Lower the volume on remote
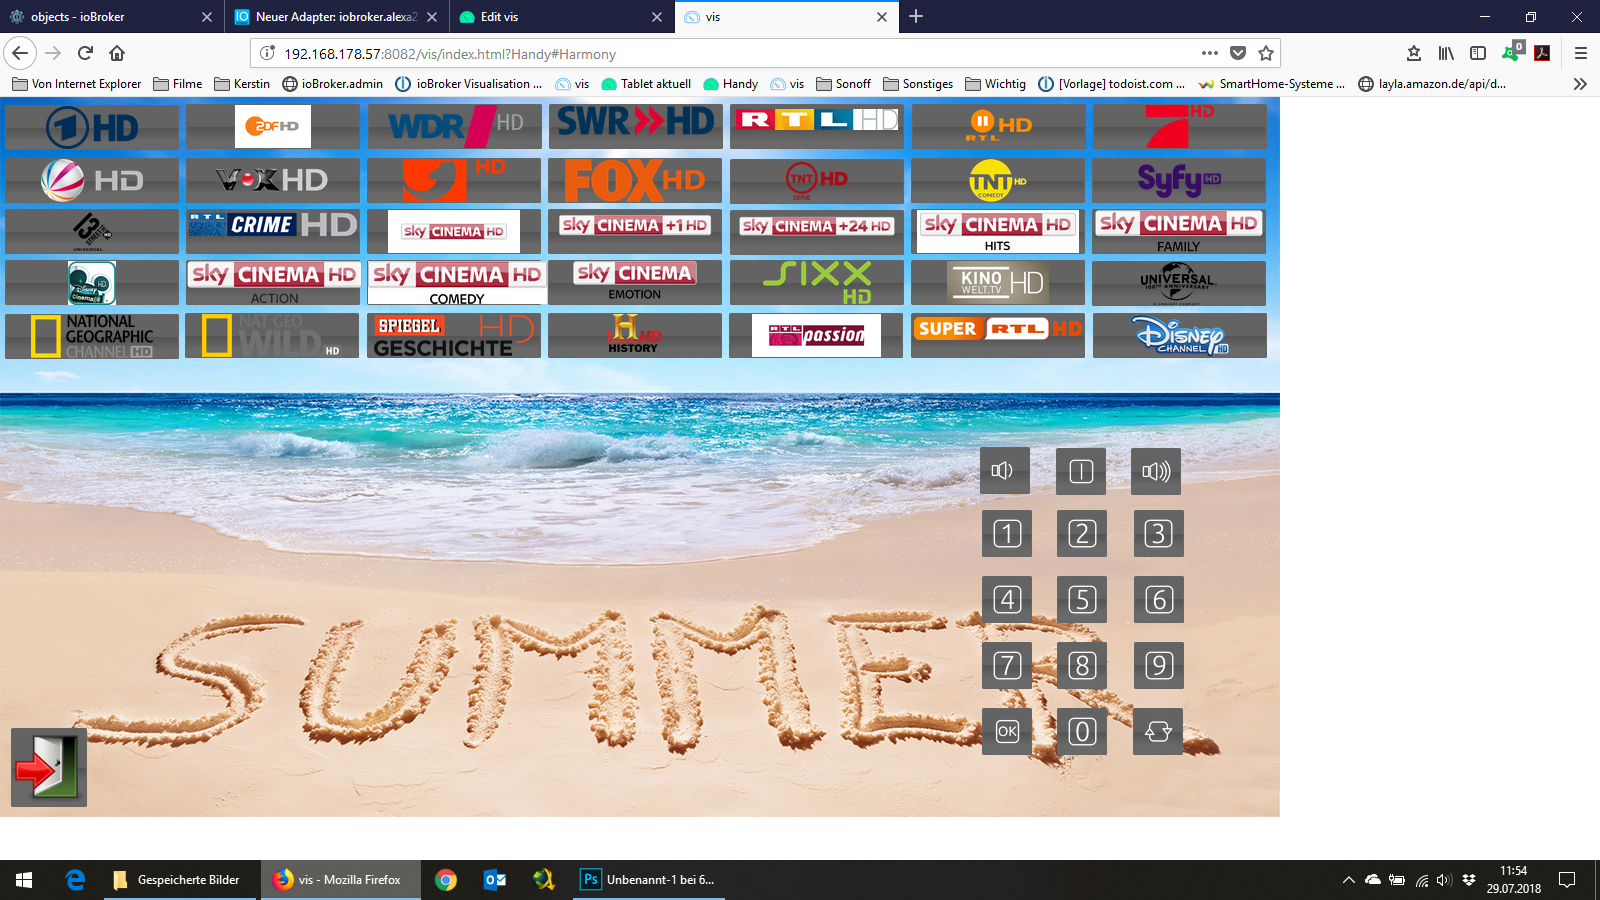This screenshot has width=1600, height=900. pos(1005,471)
